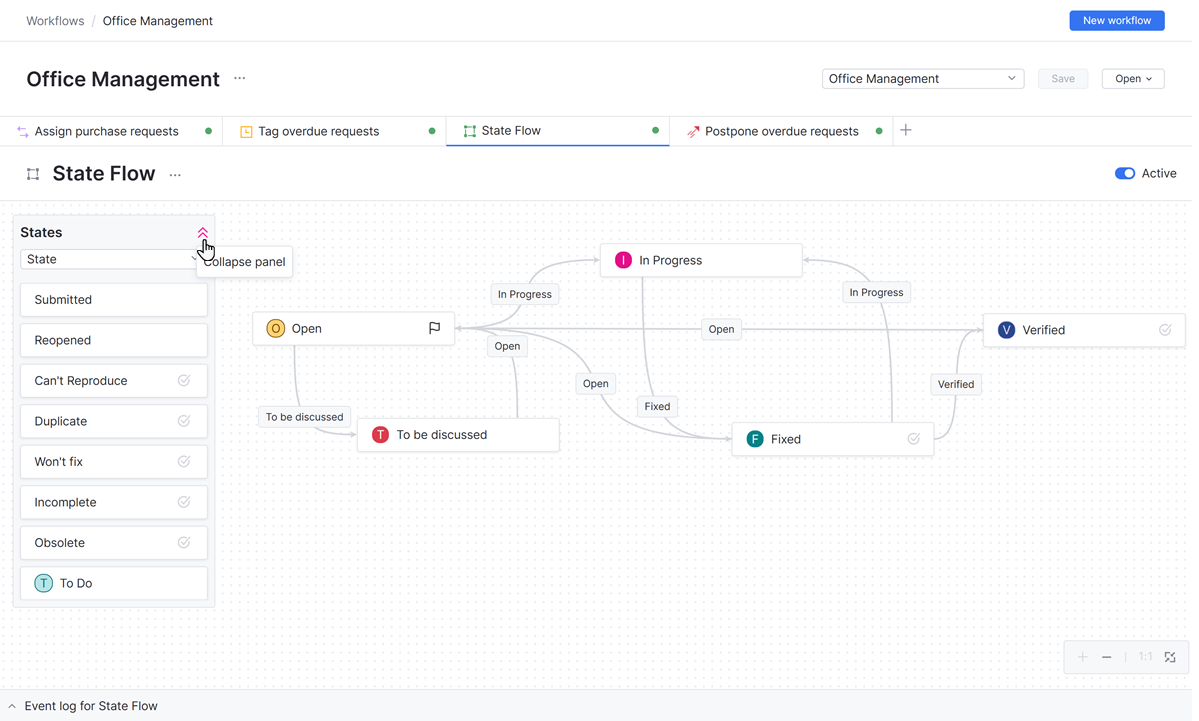The width and height of the screenshot is (1199, 721).
Task: Click the rocket icon on Postpone overdue requests tab
Action: 691,131
